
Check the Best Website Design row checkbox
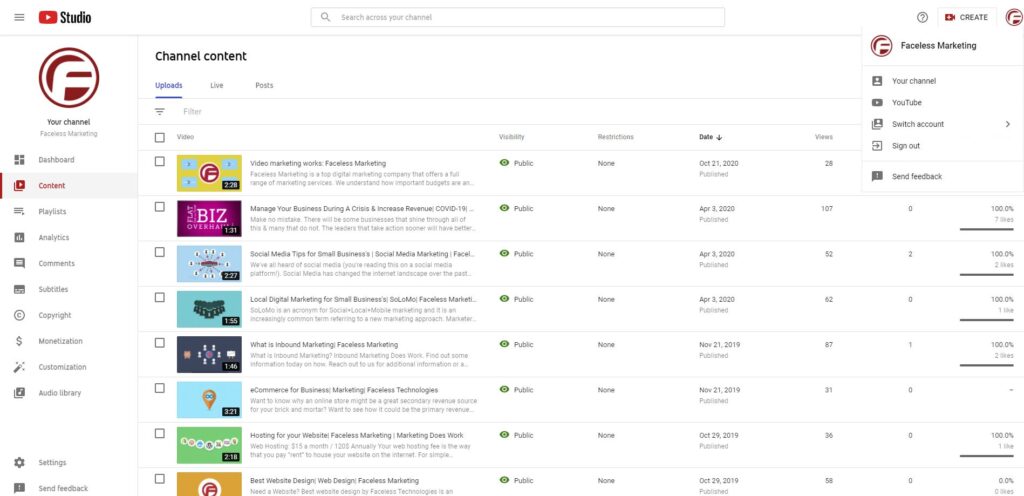pyautogui.click(x=160, y=479)
